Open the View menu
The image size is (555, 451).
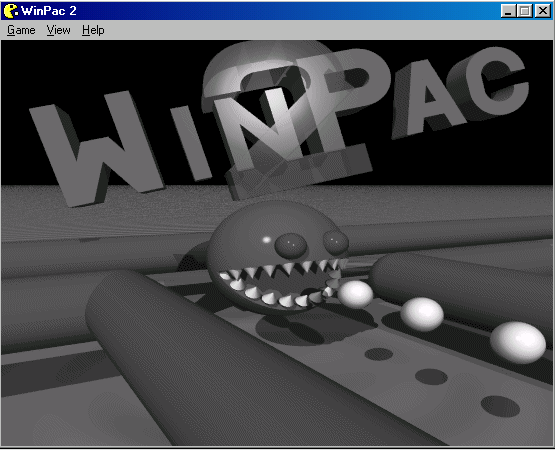point(58,30)
